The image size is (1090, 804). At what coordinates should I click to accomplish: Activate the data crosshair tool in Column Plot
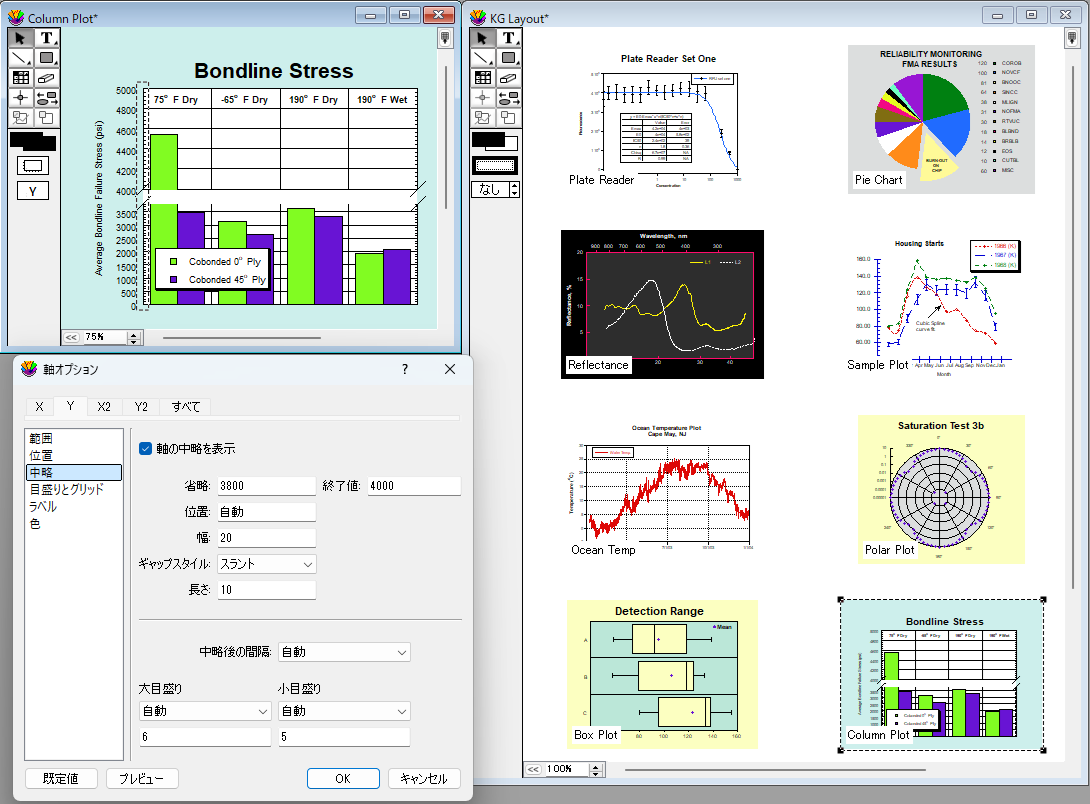click(x=20, y=98)
